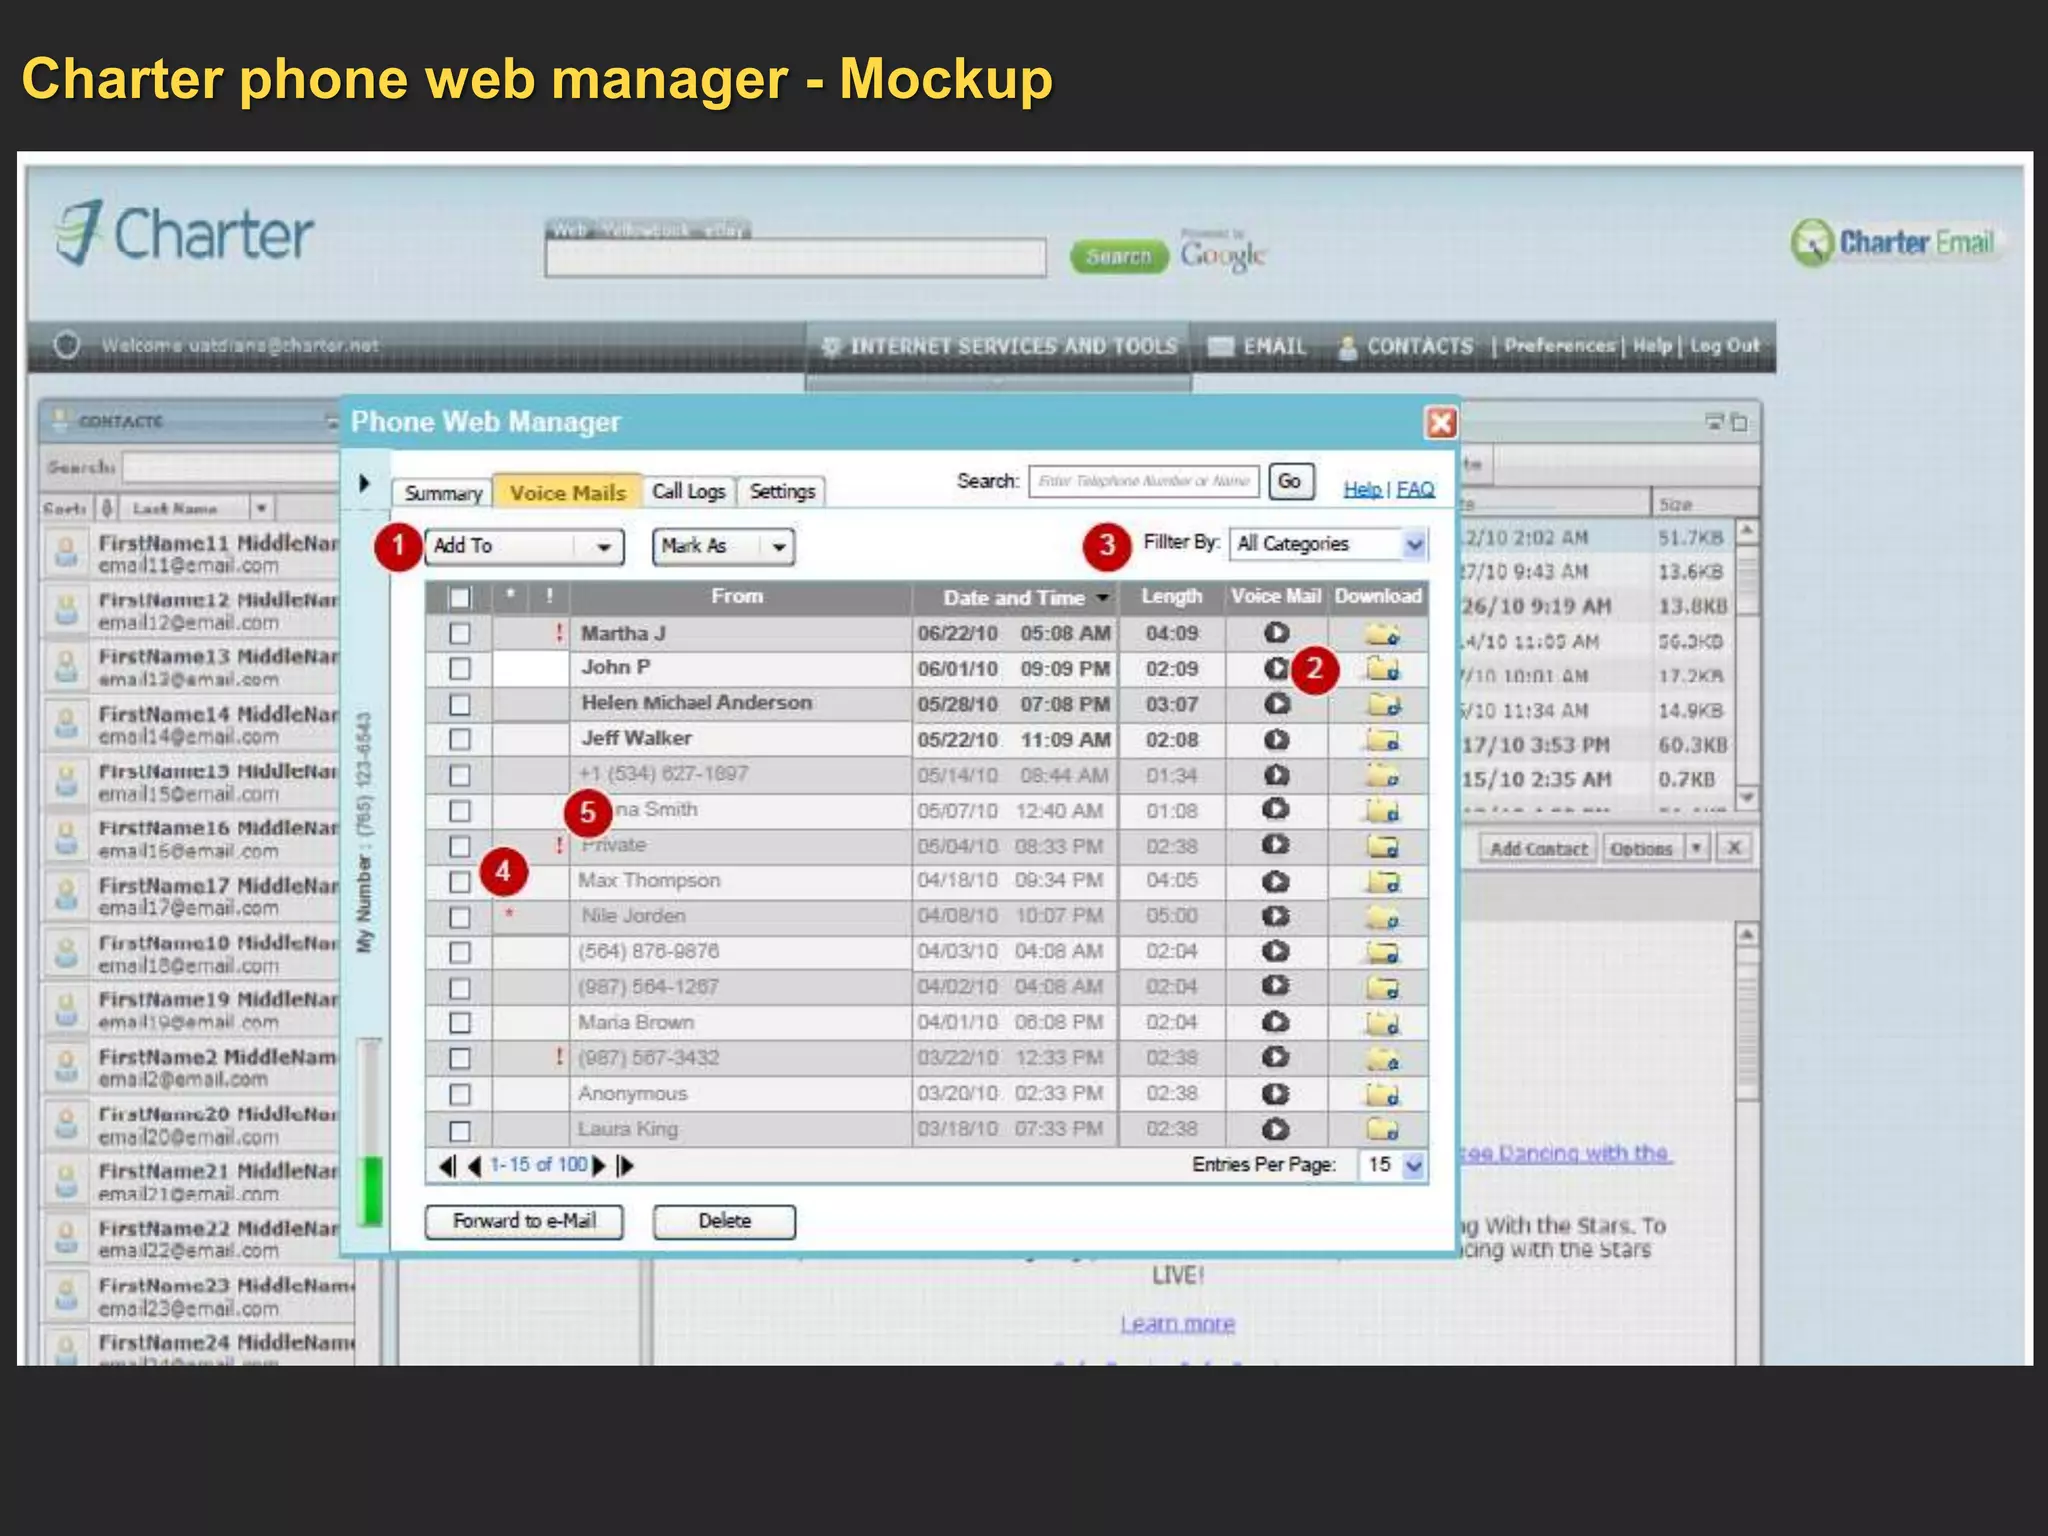Open Internet Services and Tools menu
This screenshot has height=1536, width=2048.
[x=999, y=346]
